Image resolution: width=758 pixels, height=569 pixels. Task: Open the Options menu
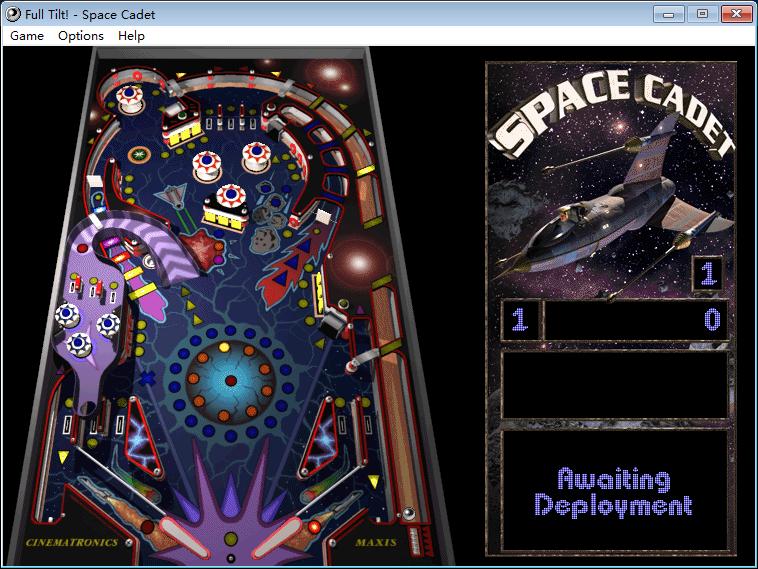pyautogui.click(x=81, y=36)
